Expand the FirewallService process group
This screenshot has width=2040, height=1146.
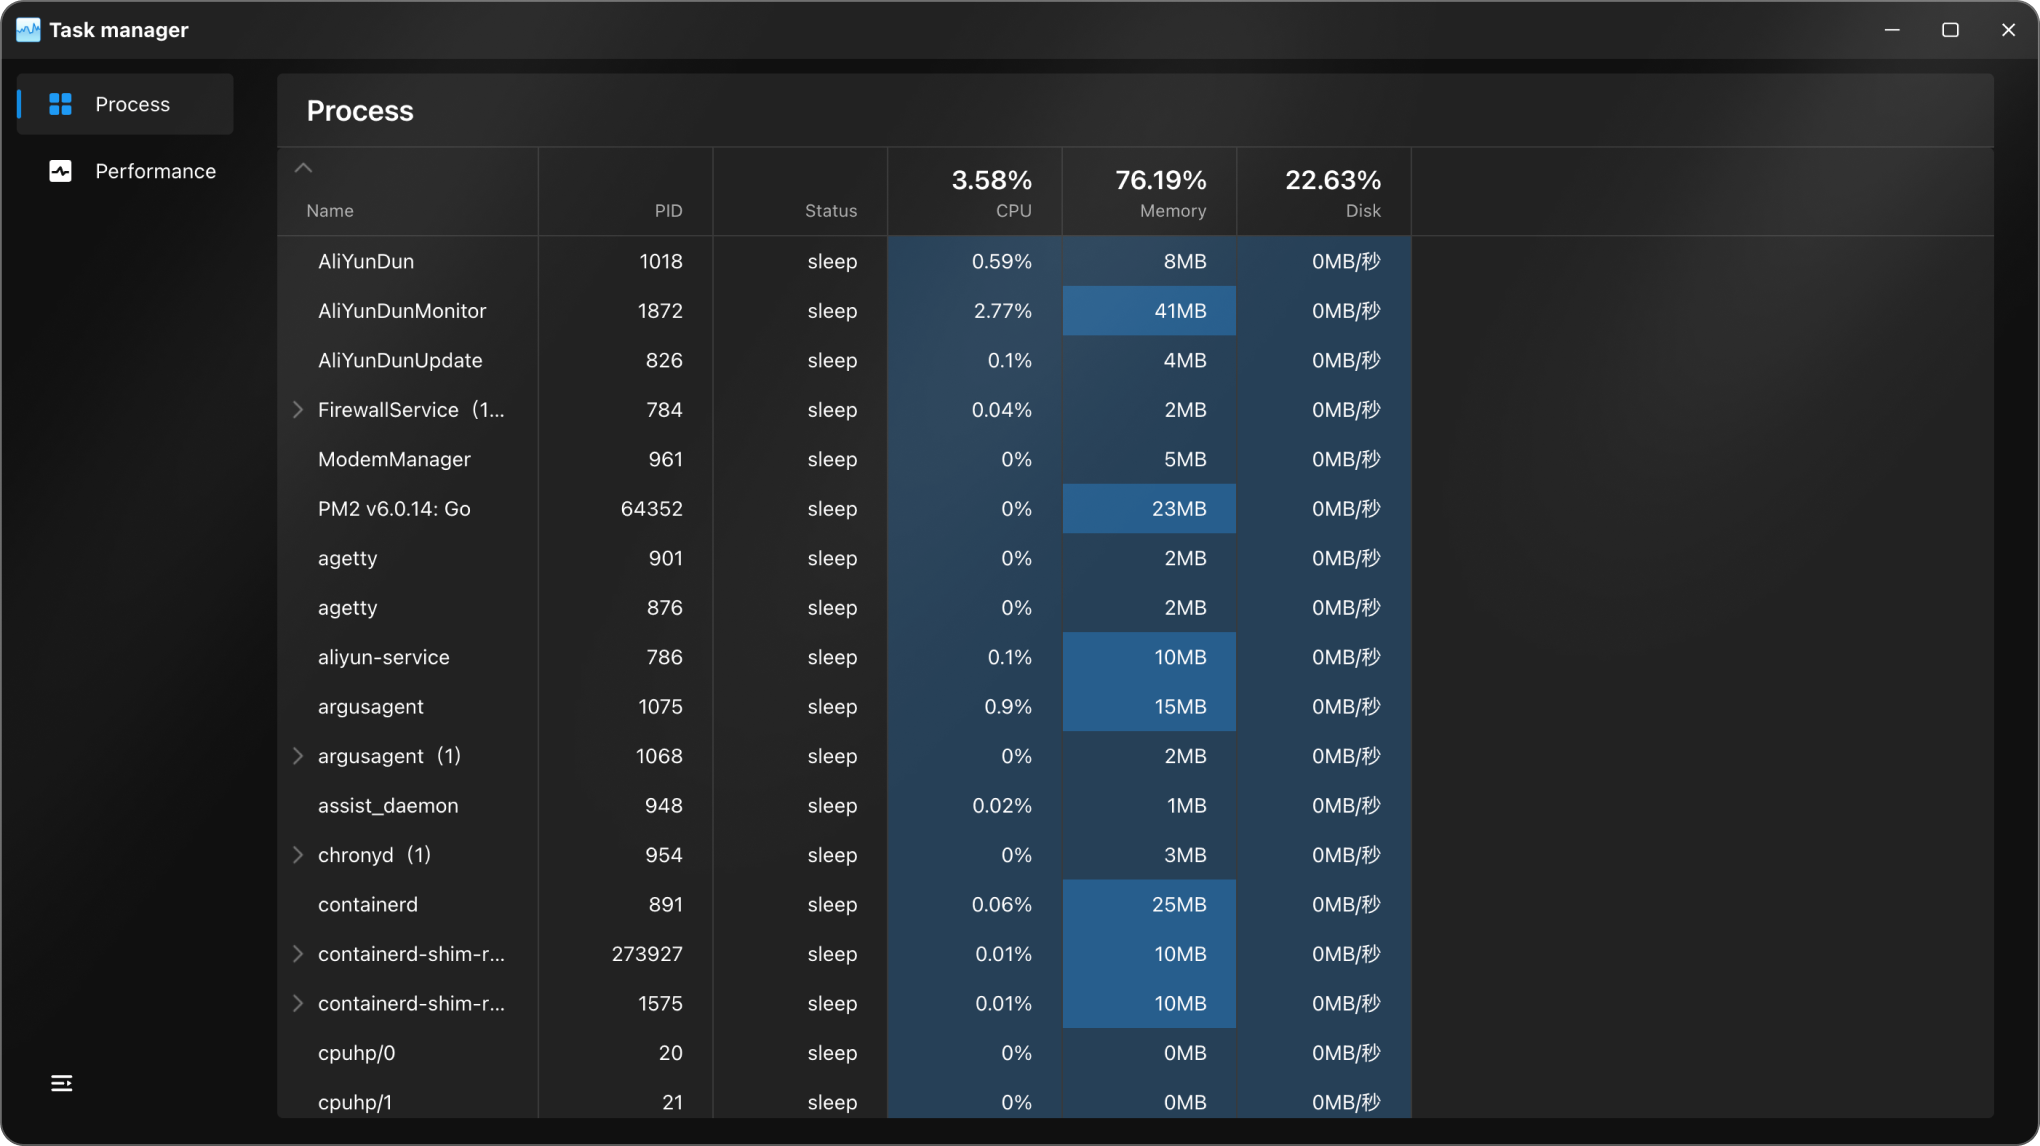[298, 410]
